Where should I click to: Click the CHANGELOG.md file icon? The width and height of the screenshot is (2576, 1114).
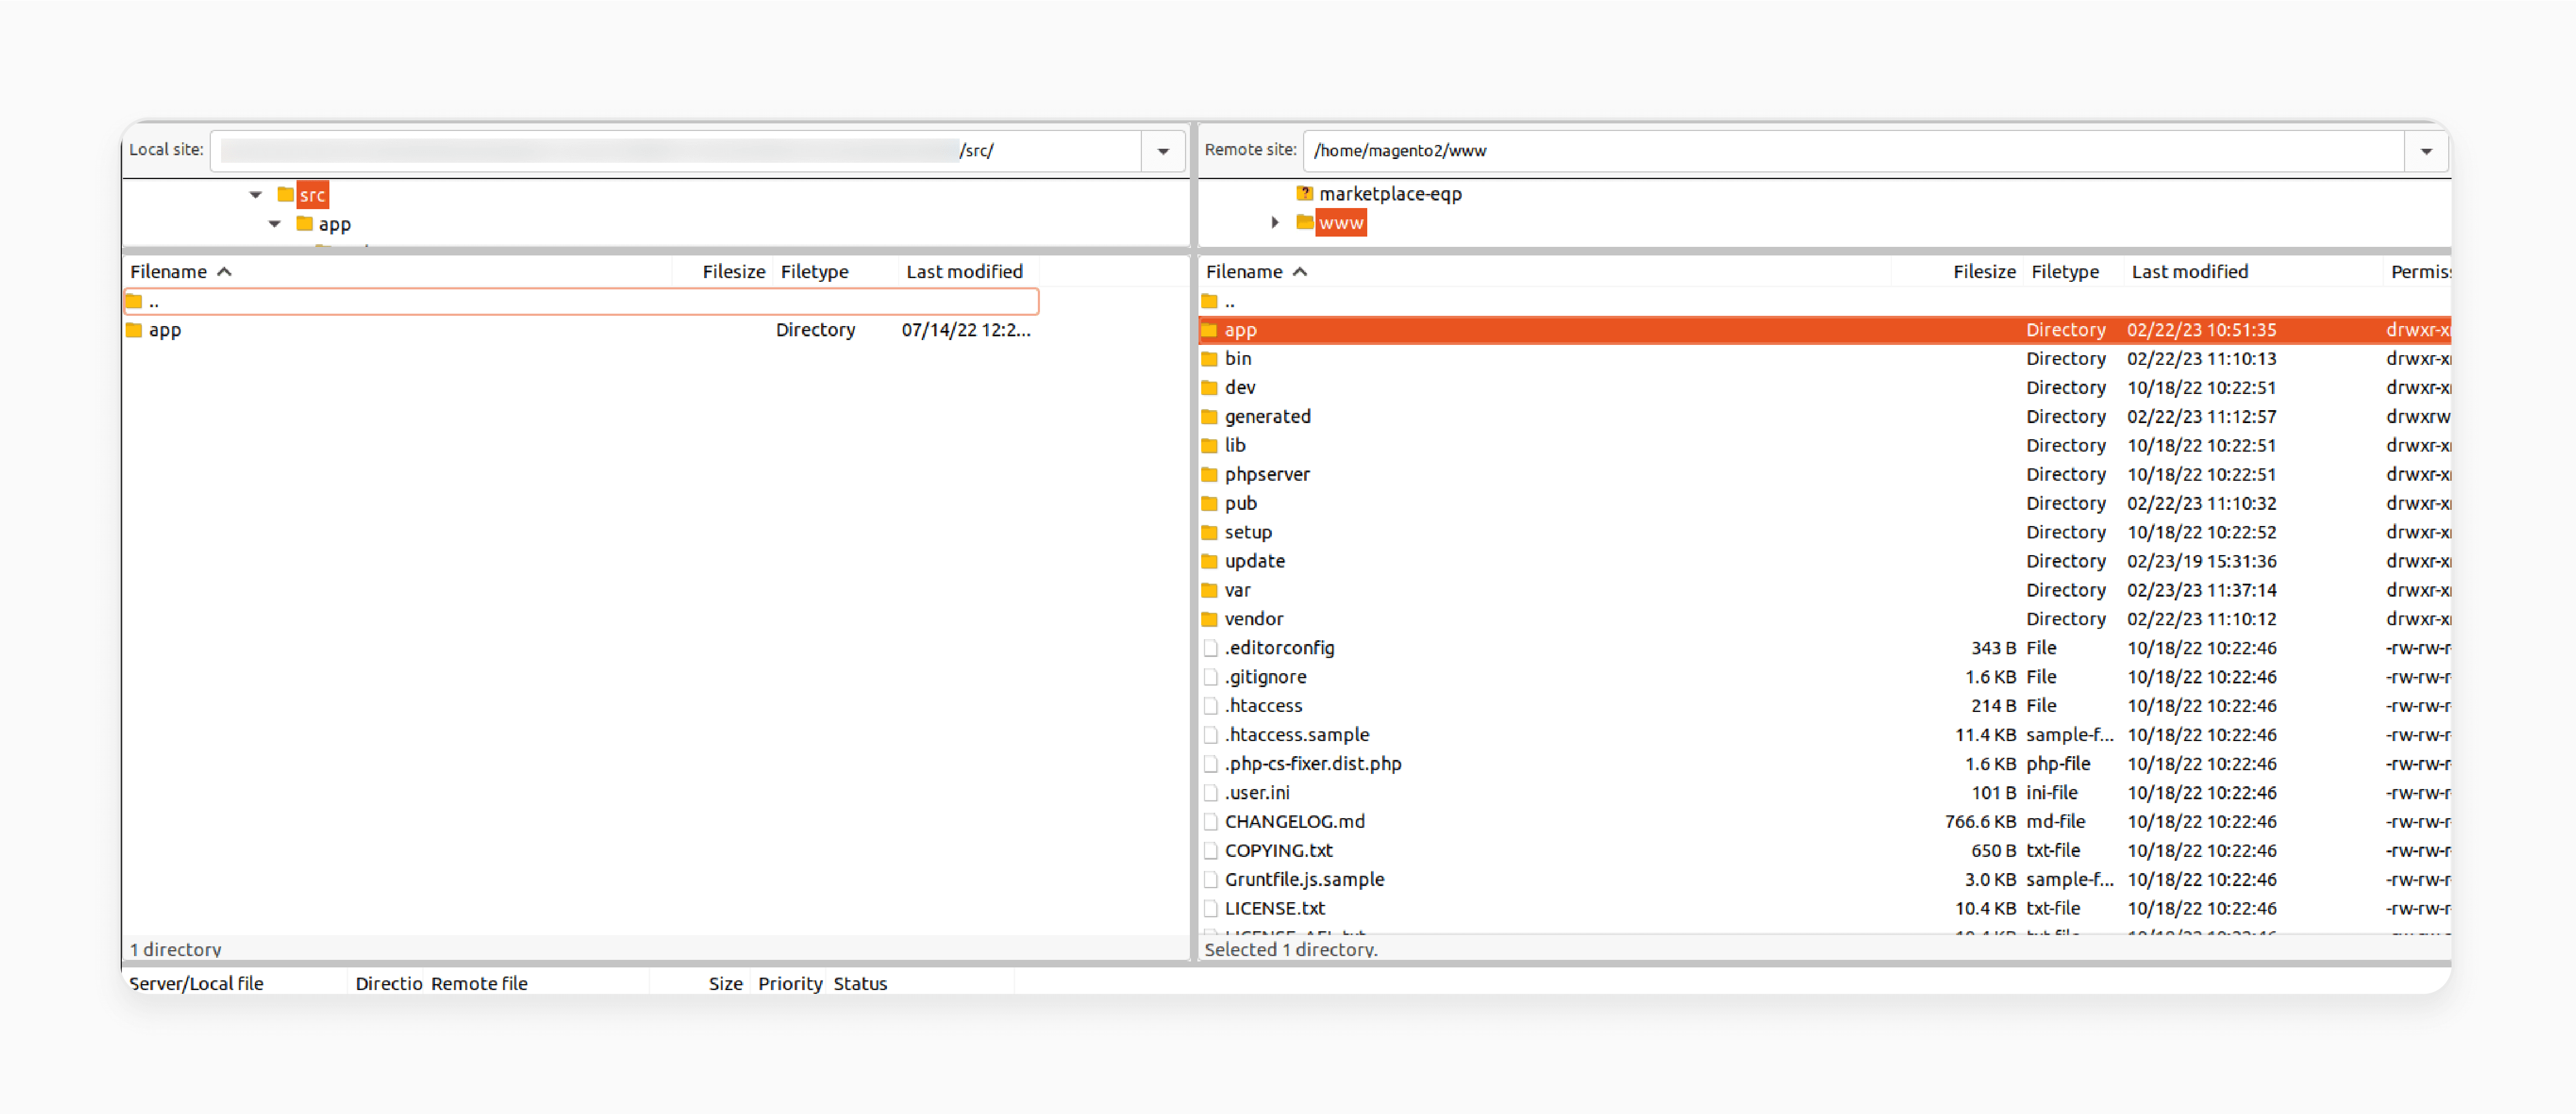[1210, 823]
